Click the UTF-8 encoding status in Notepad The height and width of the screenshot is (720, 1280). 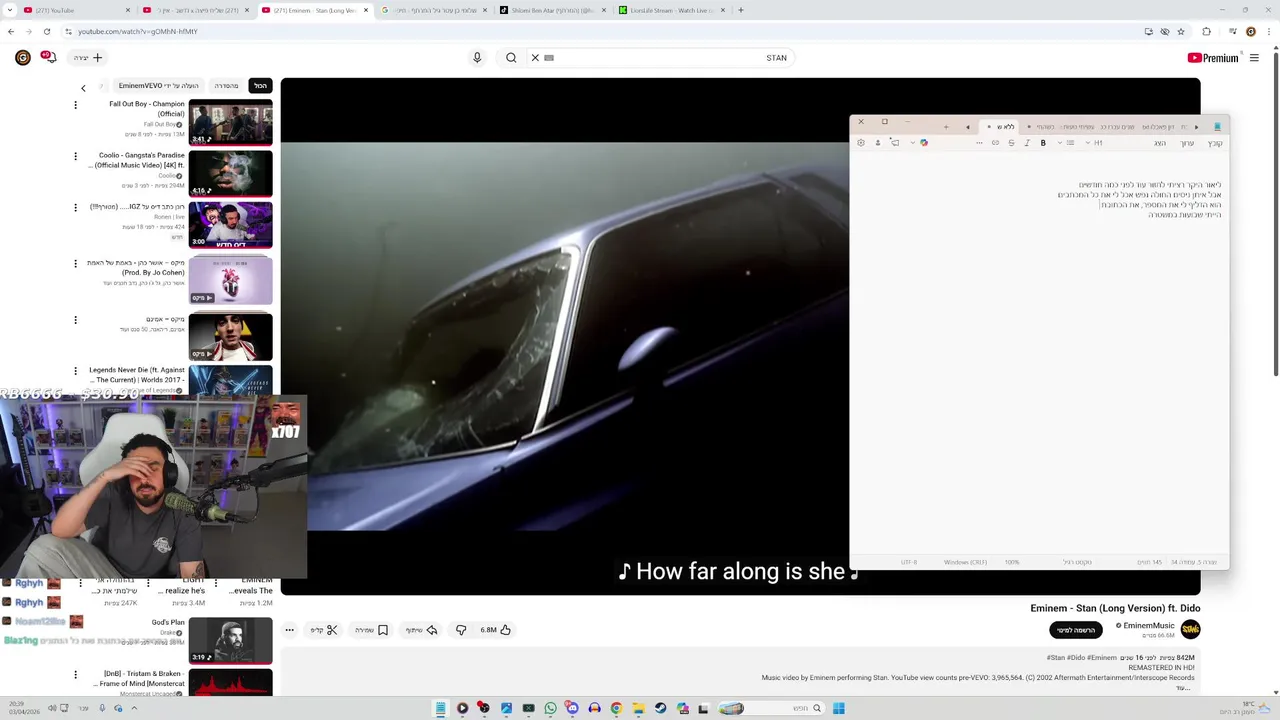click(x=909, y=562)
